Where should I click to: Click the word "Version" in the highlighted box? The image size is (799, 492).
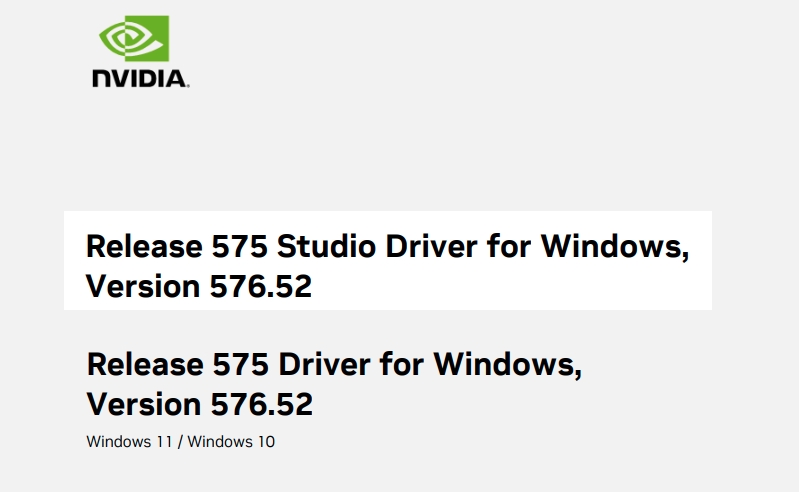[143, 286]
